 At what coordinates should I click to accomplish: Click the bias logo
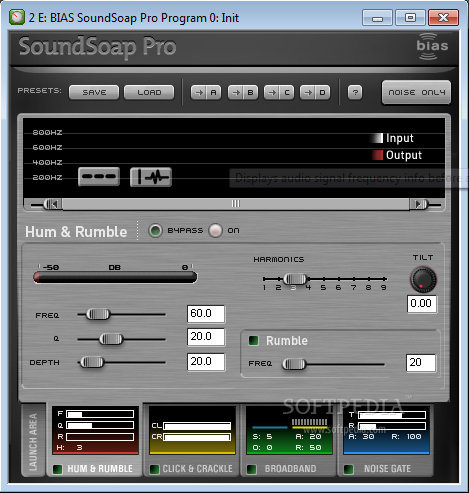[432, 47]
